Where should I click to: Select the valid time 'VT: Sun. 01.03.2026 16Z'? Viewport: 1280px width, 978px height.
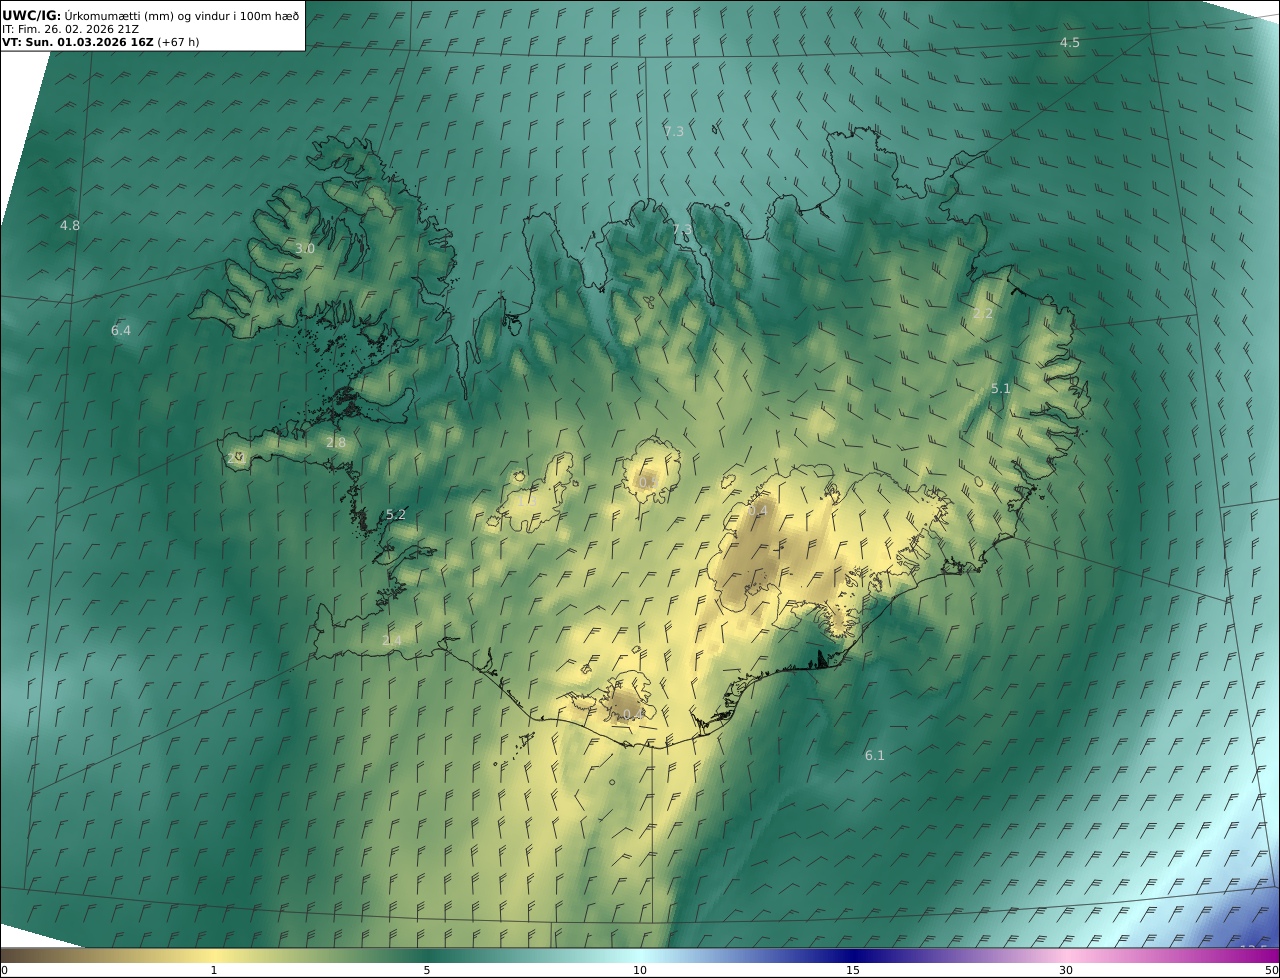(x=77, y=43)
